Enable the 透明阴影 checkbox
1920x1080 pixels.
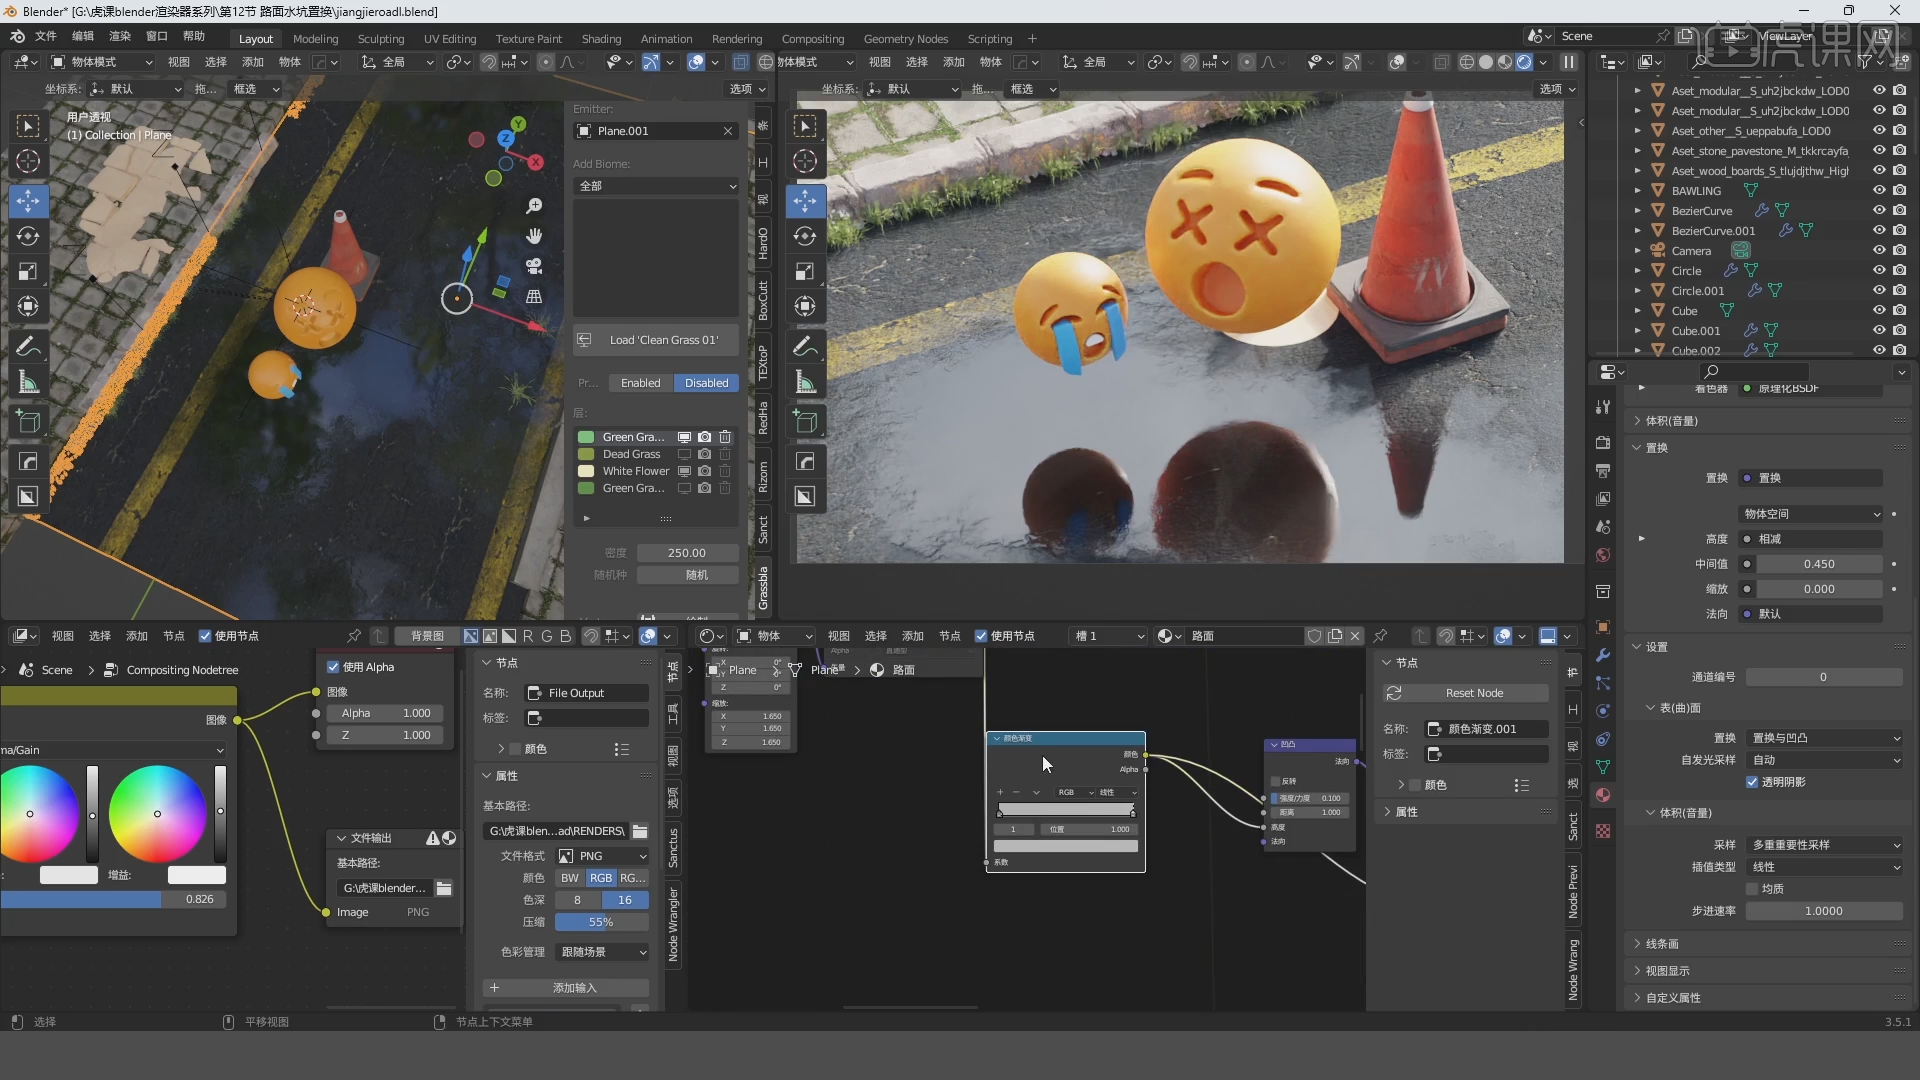point(1753,782)
